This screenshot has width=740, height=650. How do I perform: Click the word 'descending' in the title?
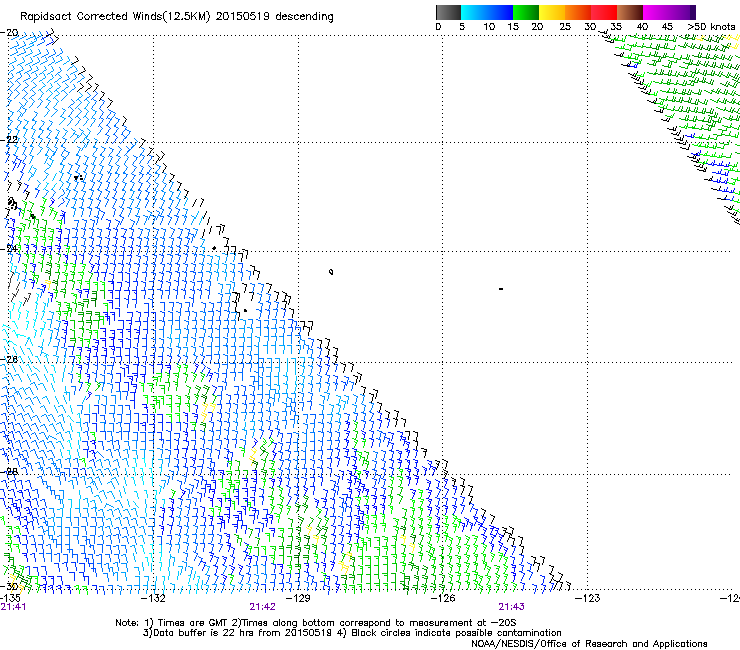[304, 17]
